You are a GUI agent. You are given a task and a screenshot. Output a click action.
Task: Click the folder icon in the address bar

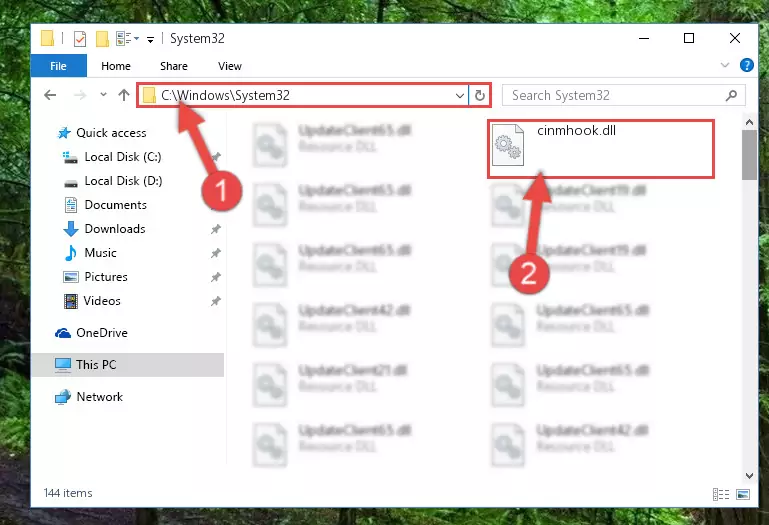point(149,95)
